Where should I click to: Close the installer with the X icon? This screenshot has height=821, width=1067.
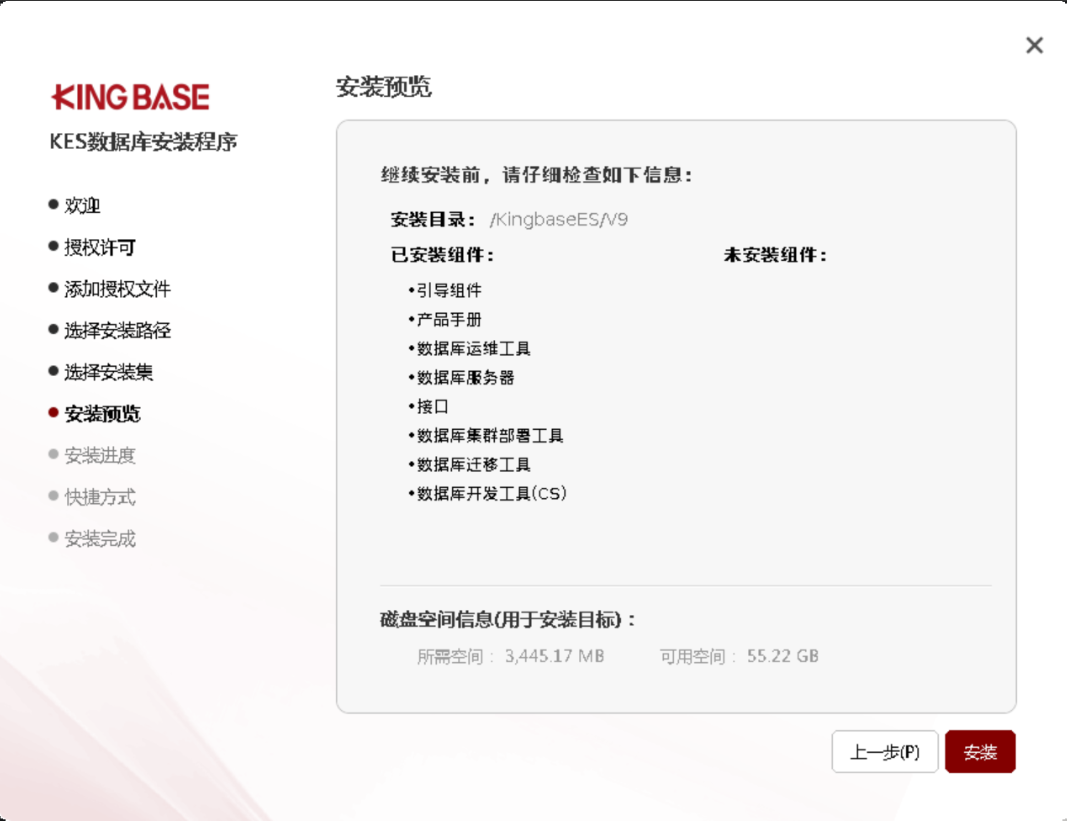1034,45
